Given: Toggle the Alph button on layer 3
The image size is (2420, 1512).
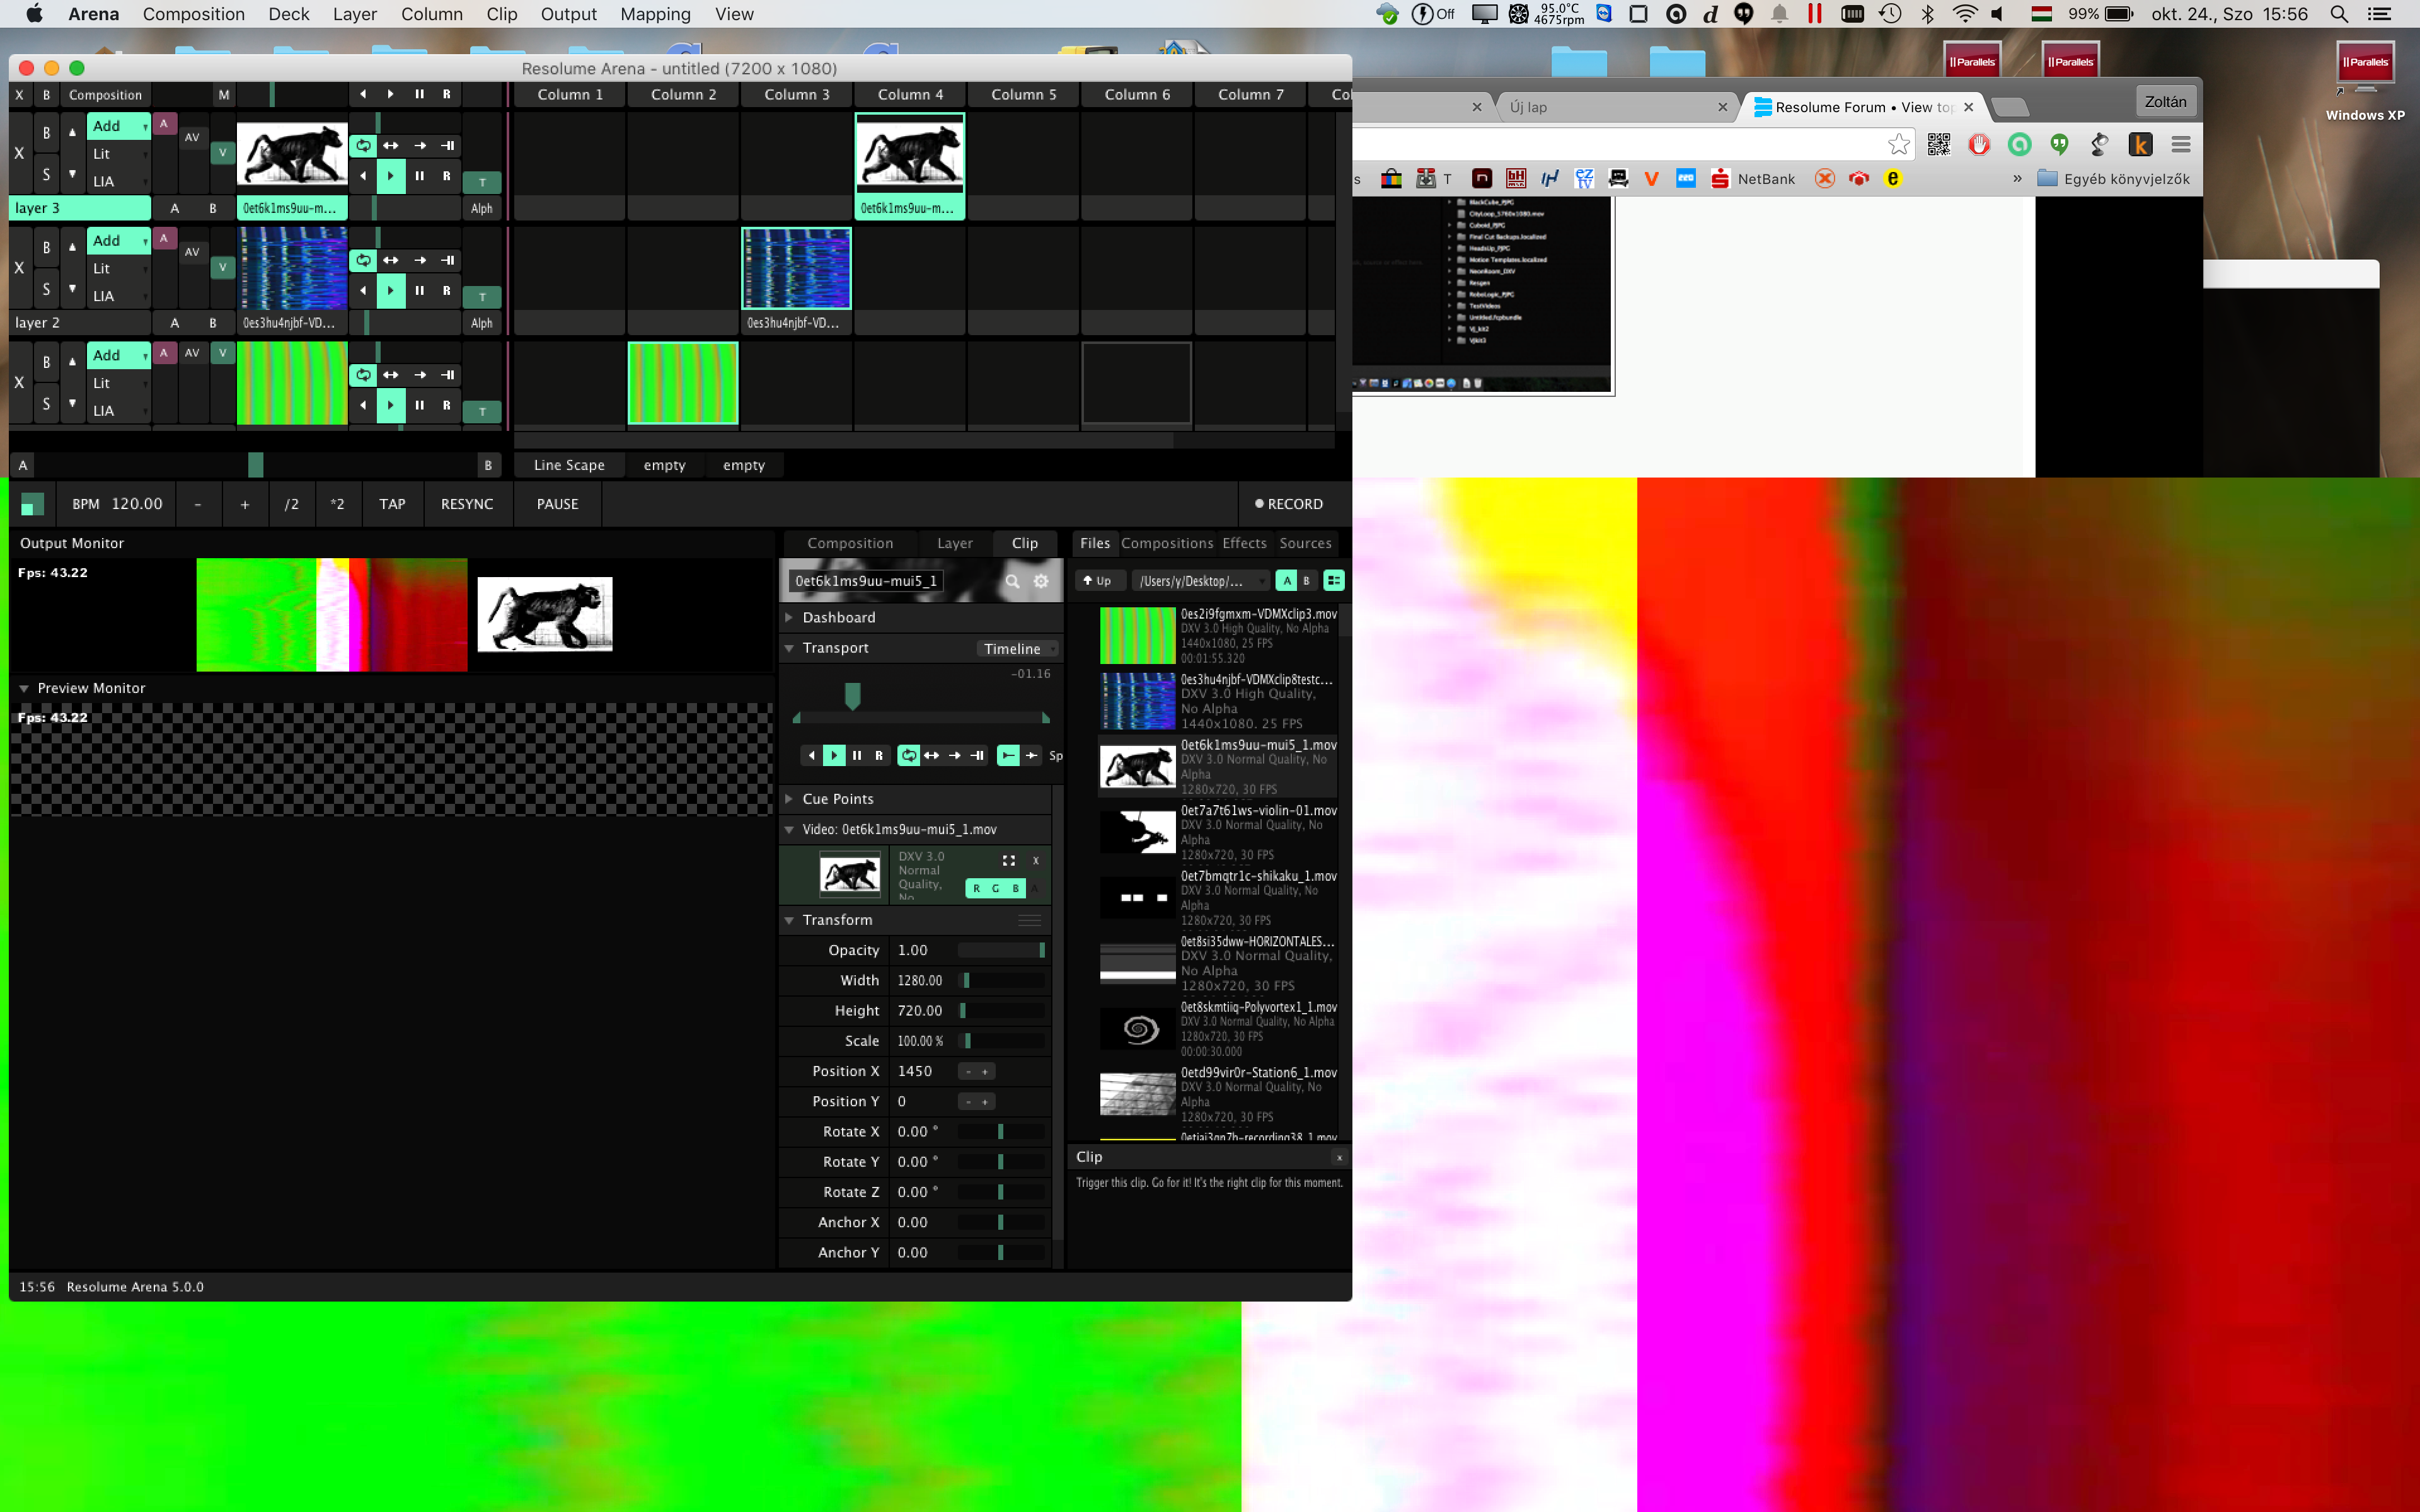Looking at the screenshot, I should click(482, 208).
